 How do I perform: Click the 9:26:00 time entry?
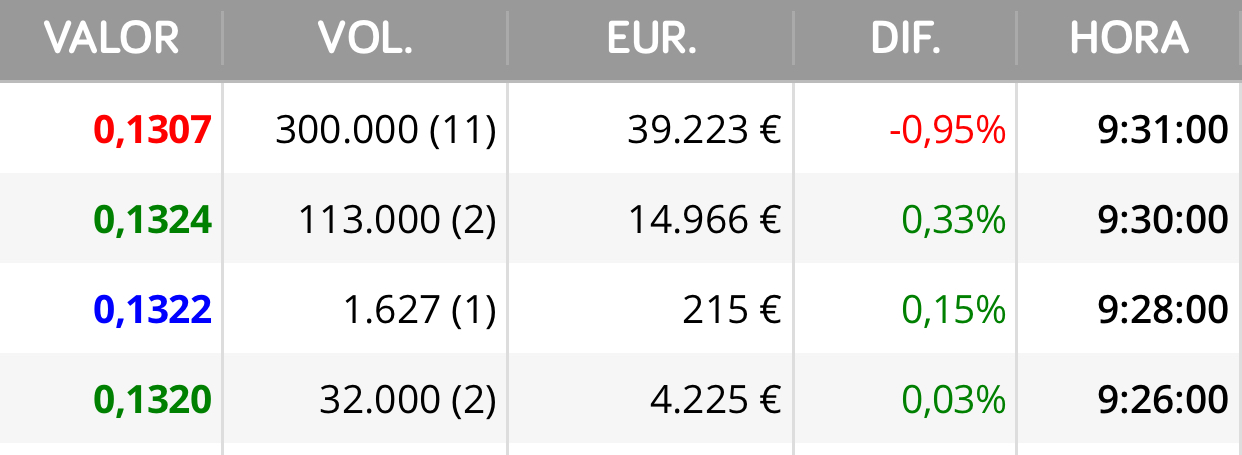[1162, 400]
